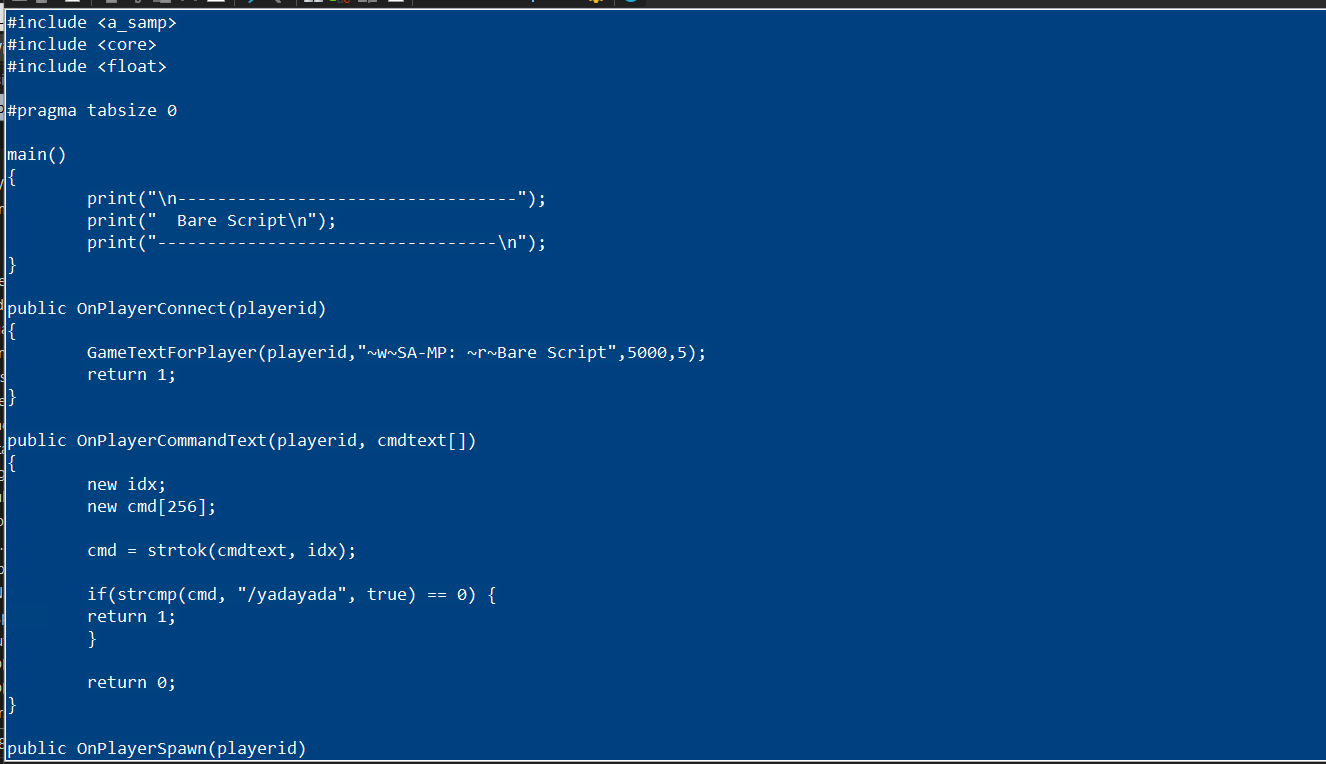This screenshot has width=1326, height=764.
Task: Click return 1 inside the if block
Action: (131, 616)
